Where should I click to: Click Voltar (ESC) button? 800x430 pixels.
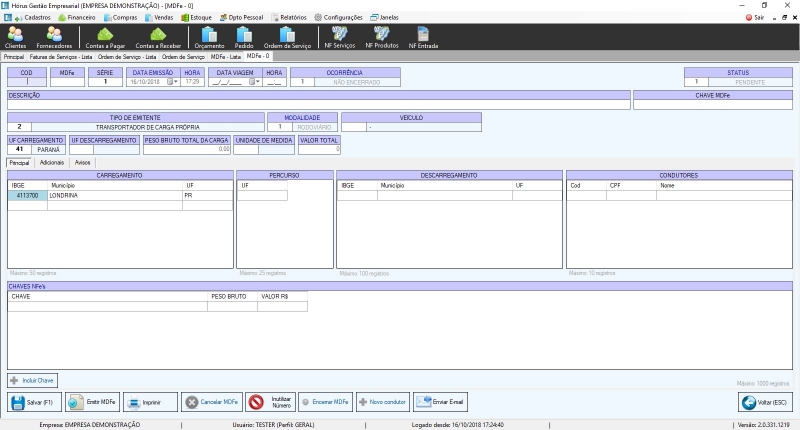(x=765, y=402)
